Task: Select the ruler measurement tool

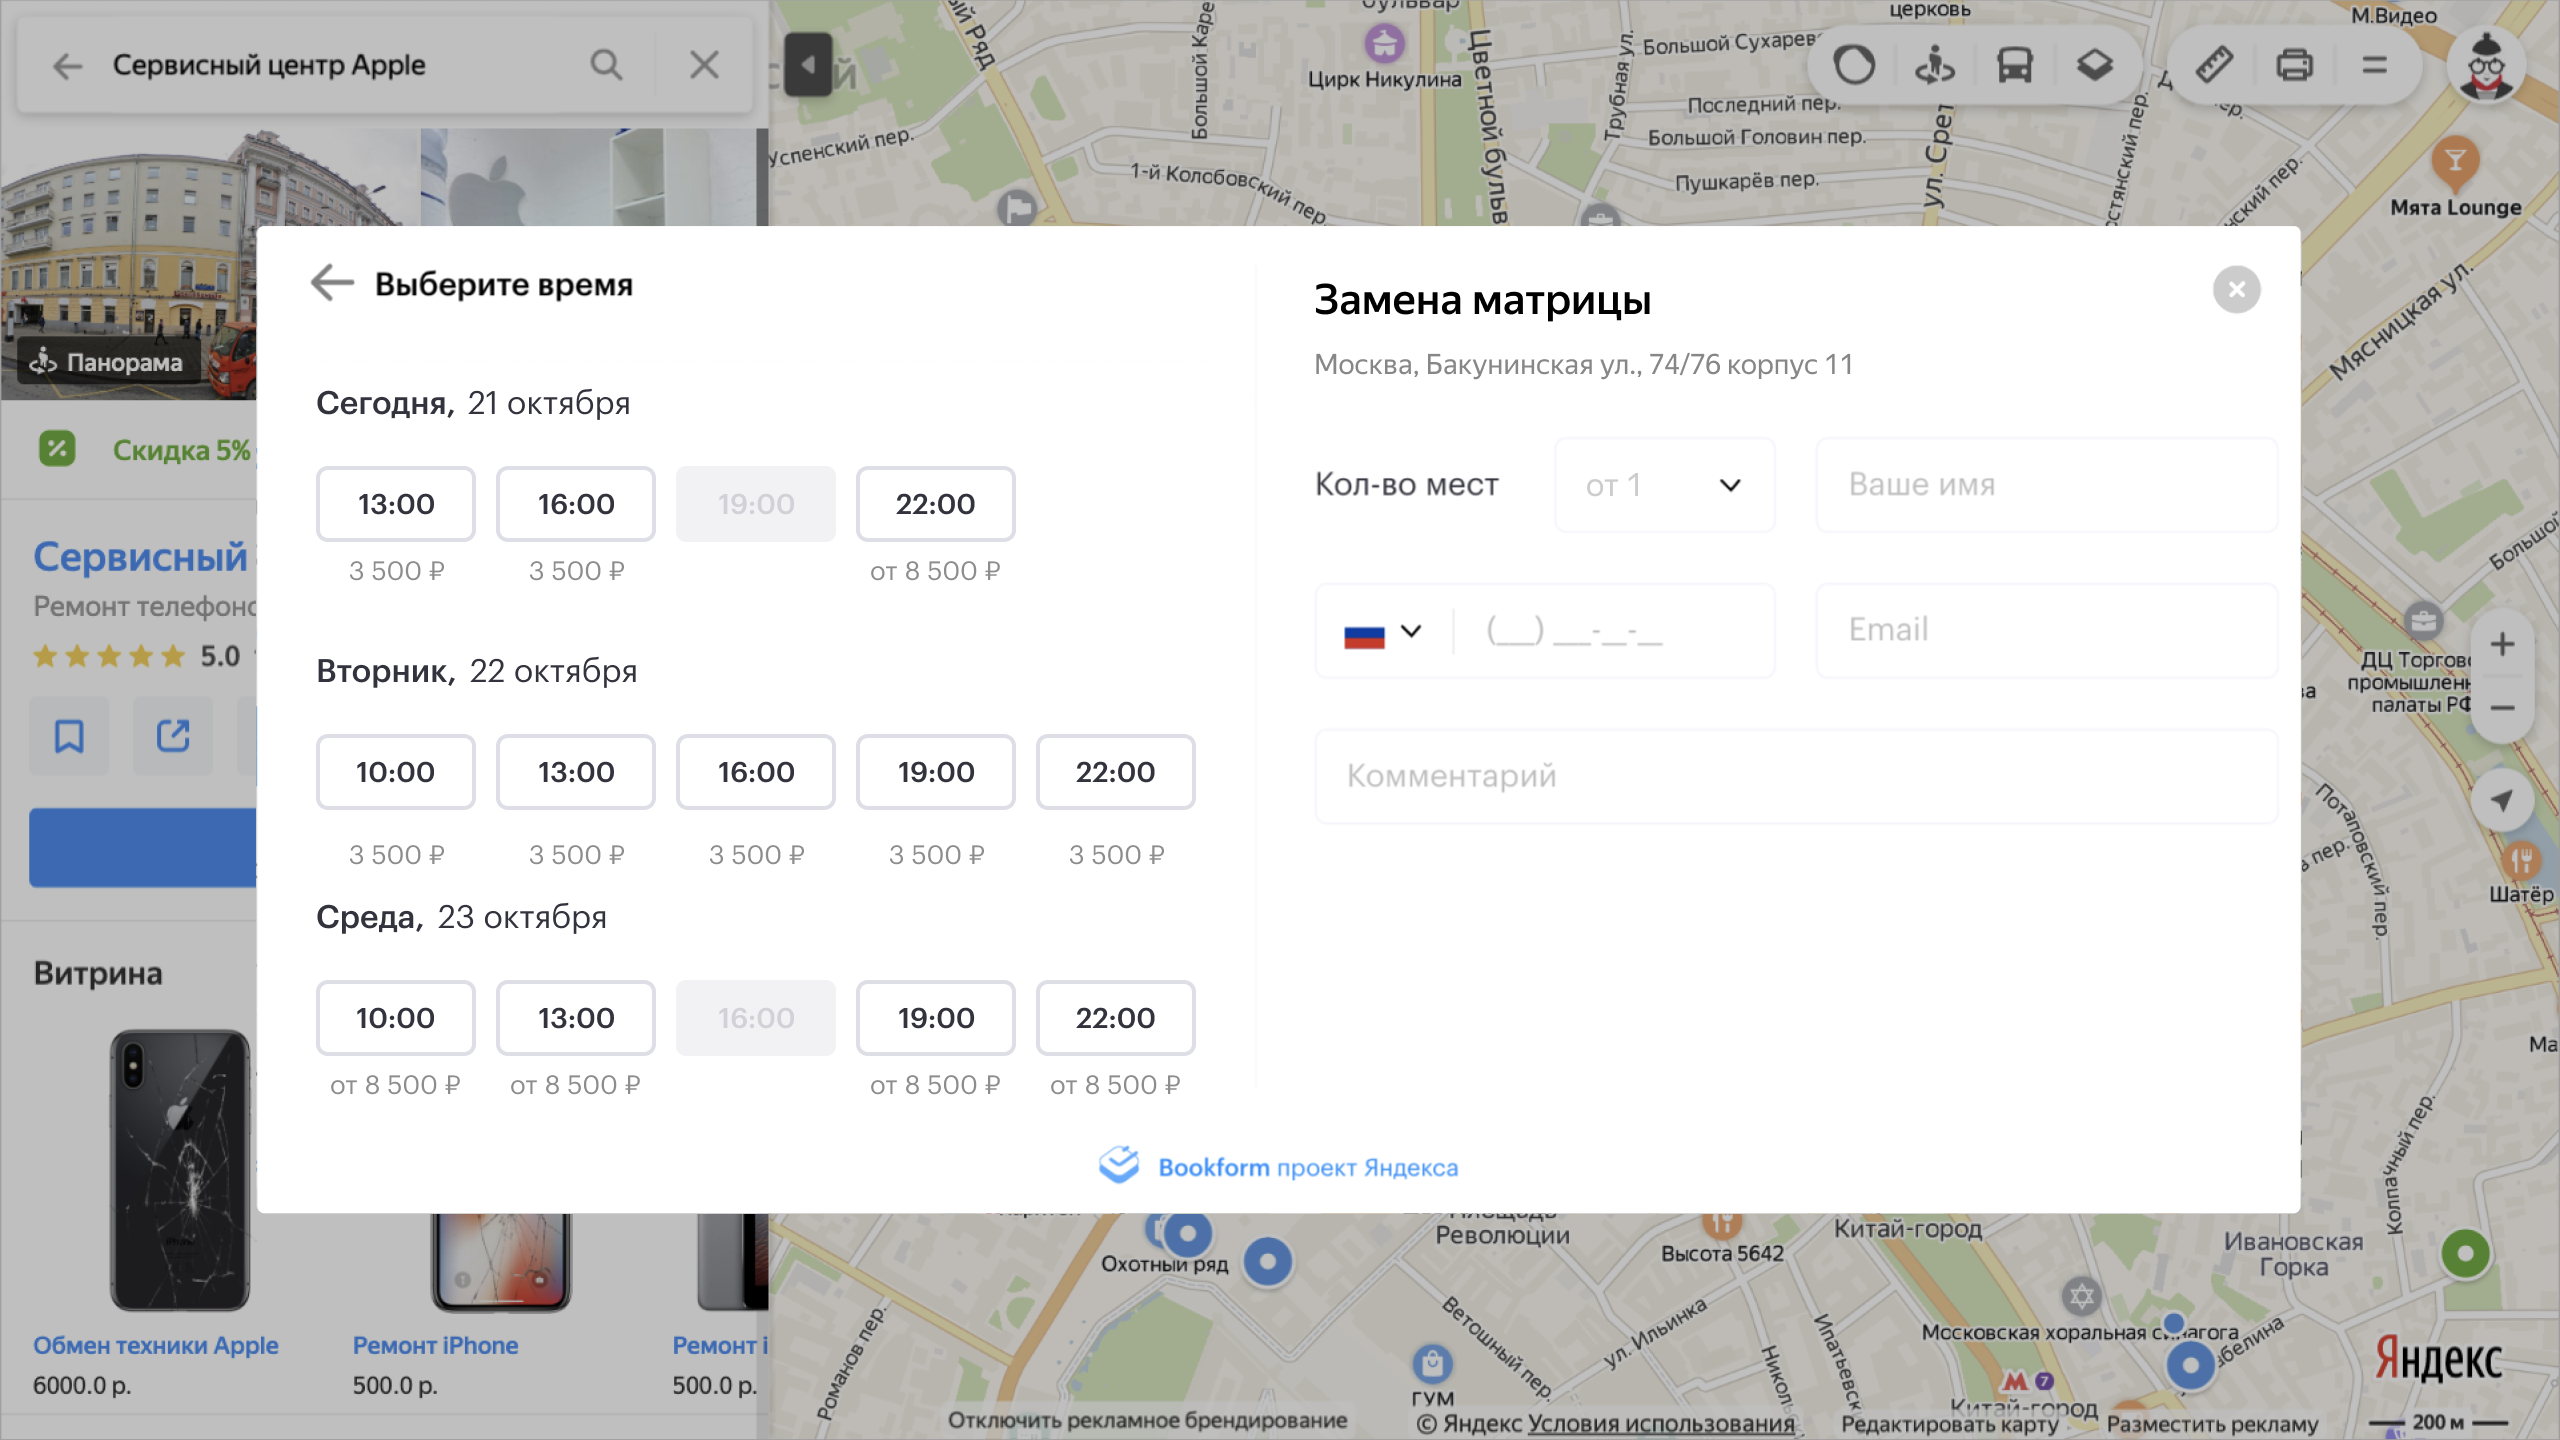Action: point(2214,66)
